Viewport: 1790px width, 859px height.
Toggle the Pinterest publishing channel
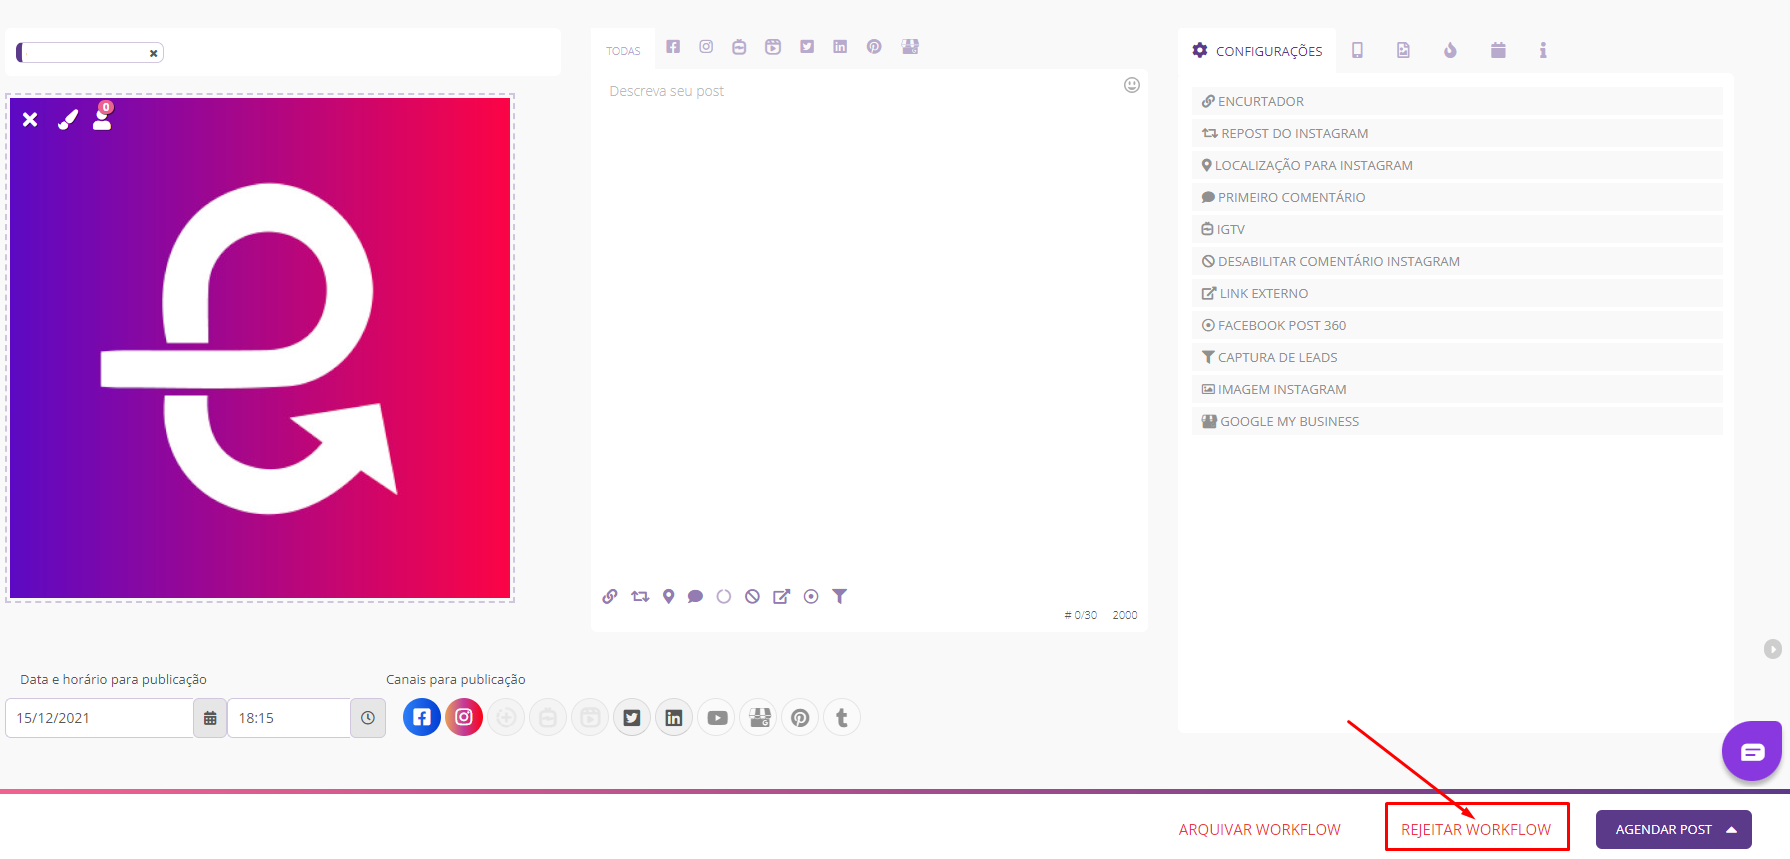[800, 717]
